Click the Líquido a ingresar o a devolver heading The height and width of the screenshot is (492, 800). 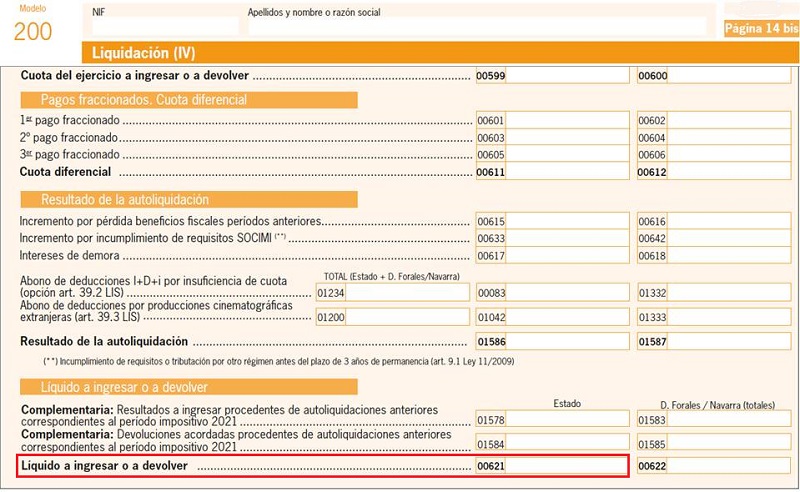click(189, 387)
